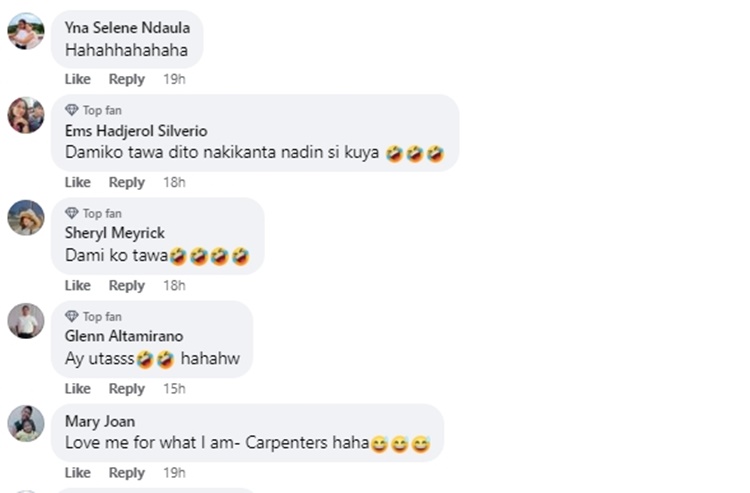This screenshot has height=493, width=750.
Task: Click Top fan diamond badge above Ems Hadjerol Silverio
Action: 71,110
